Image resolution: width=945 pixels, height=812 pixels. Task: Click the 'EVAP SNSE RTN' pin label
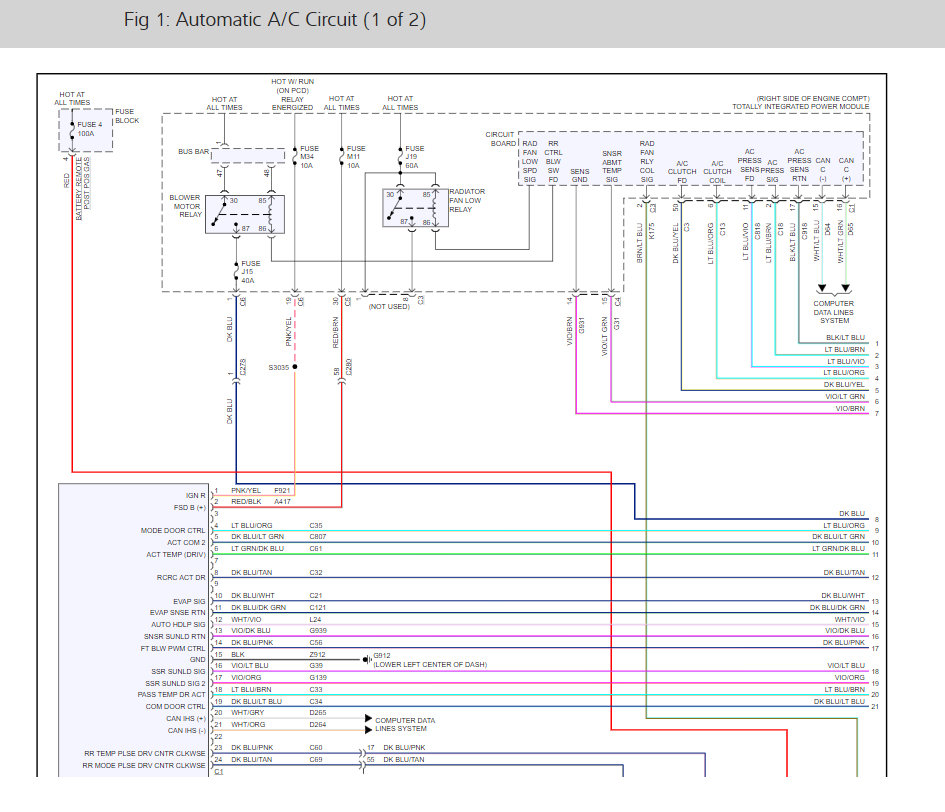click(178, 612)
